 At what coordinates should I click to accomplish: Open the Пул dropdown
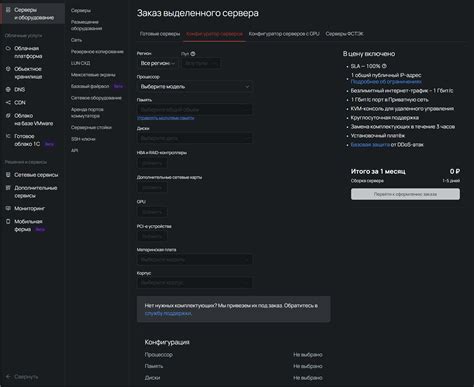point(201,63)
